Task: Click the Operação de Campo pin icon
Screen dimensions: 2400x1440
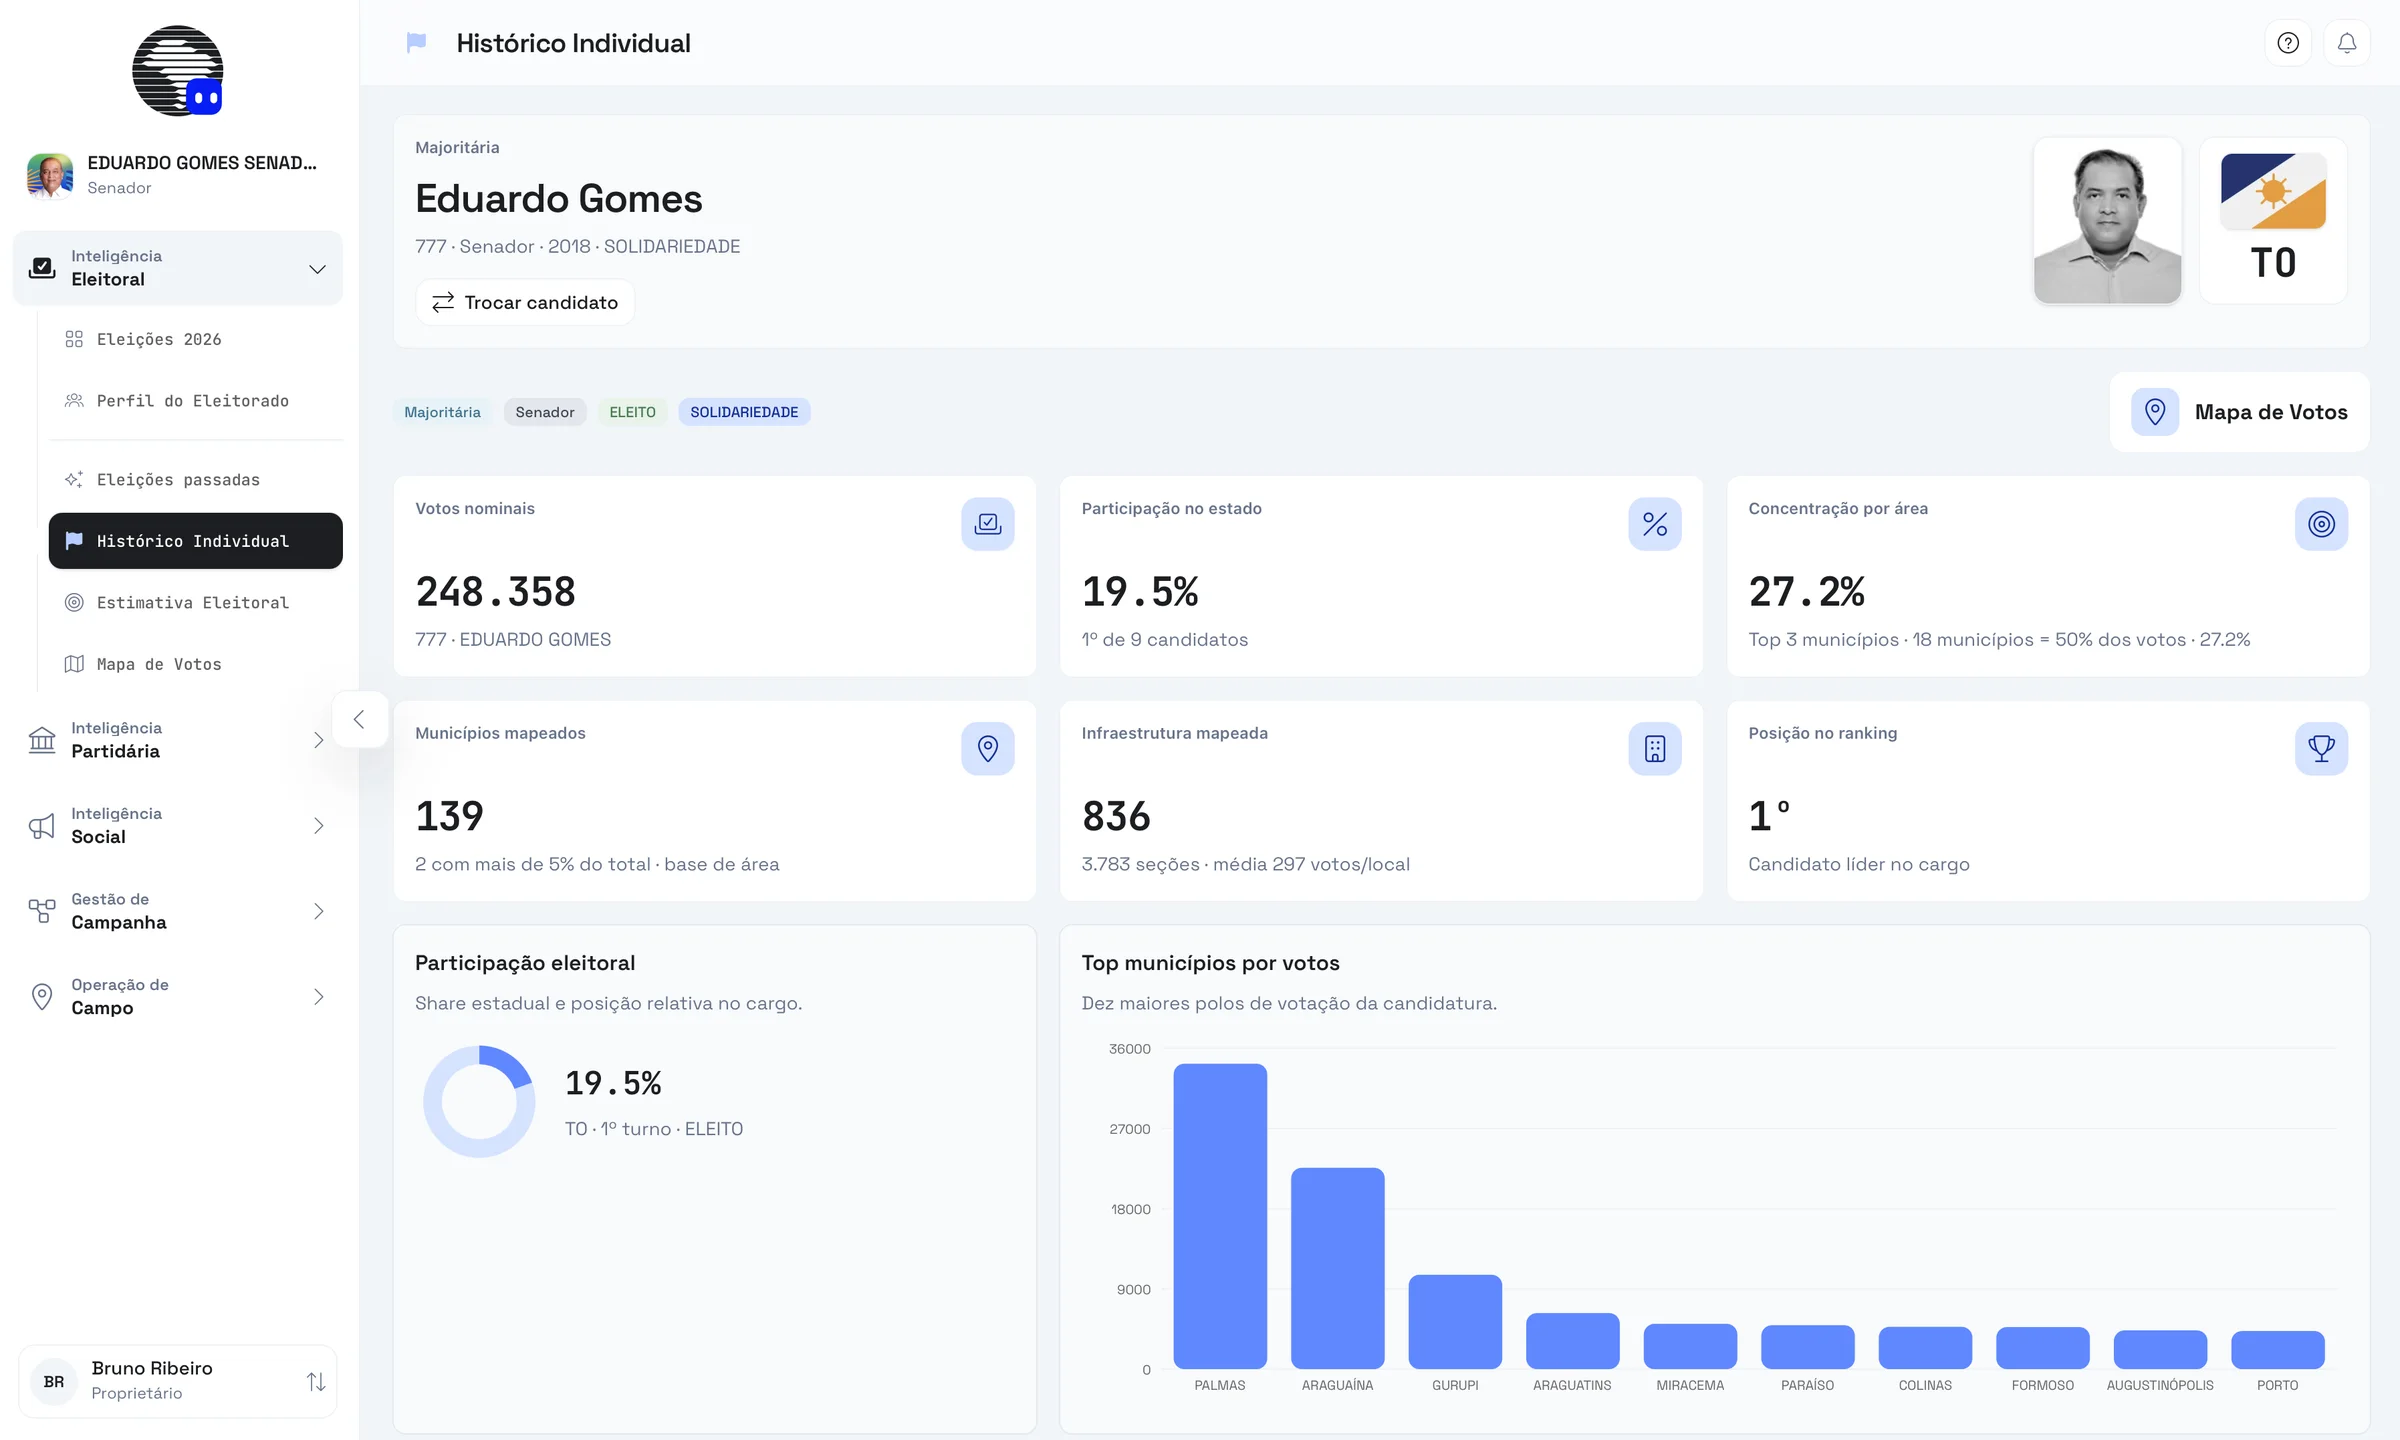Action: pos(42,997)
